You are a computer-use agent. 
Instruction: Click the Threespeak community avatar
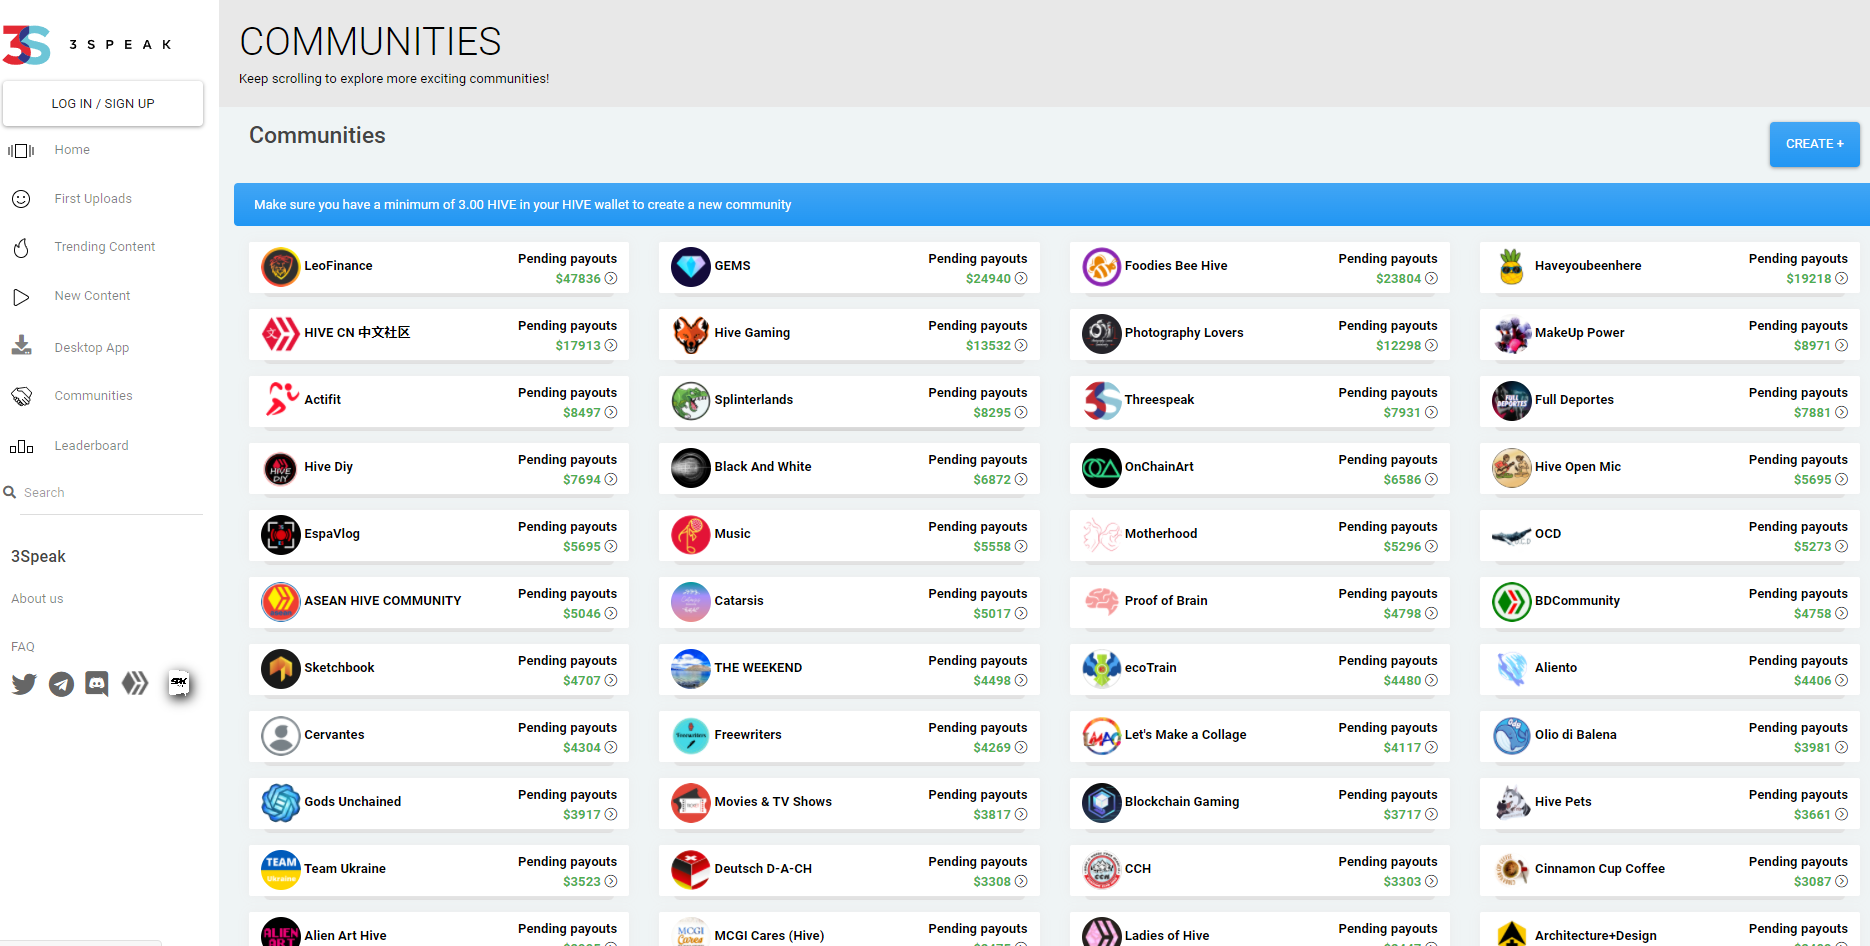(1102, 401)
